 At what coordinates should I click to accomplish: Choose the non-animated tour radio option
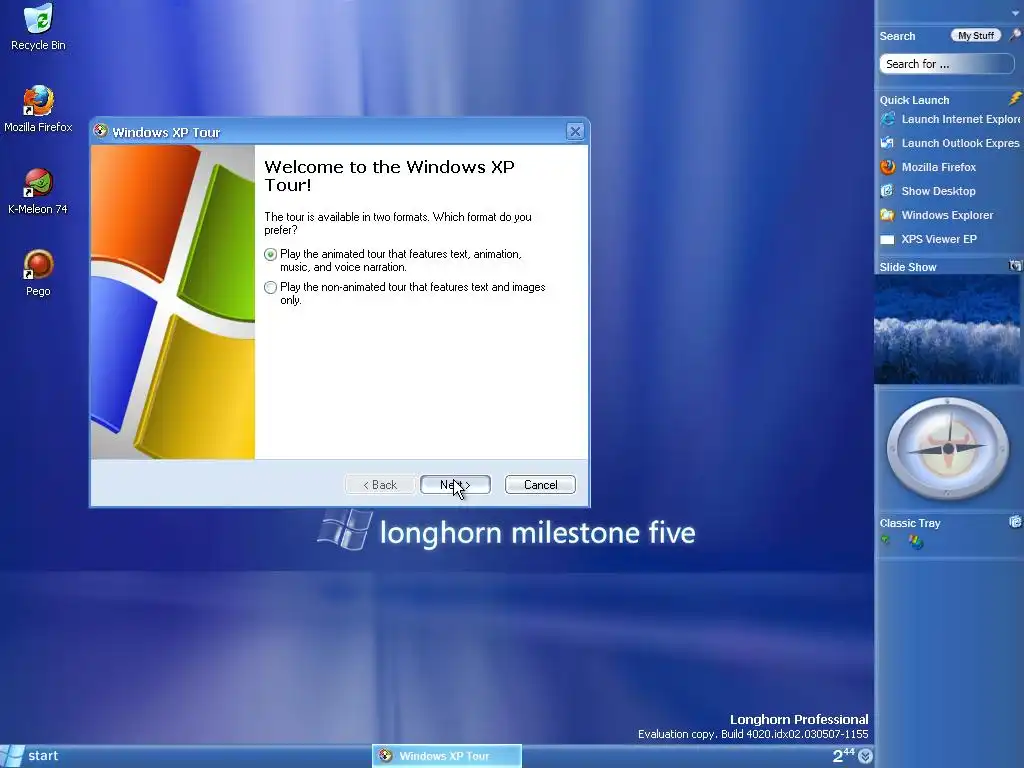(270, 287)
